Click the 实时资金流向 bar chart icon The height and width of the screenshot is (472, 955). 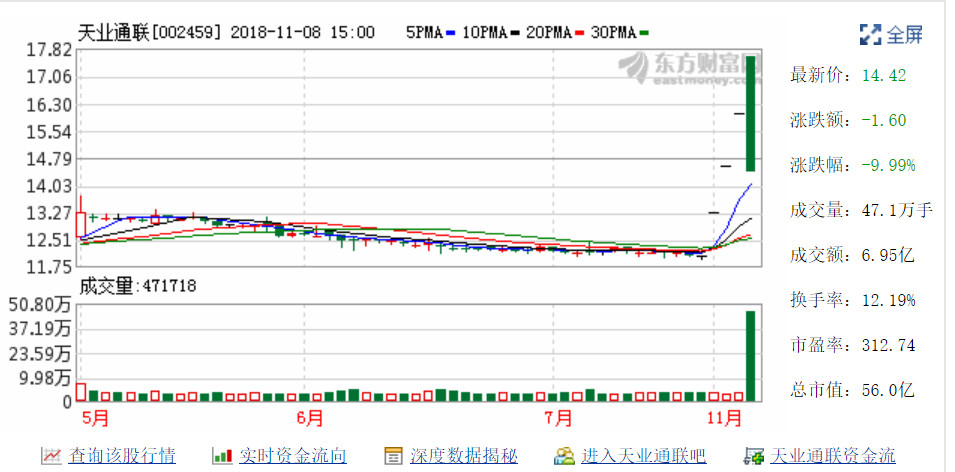click(222, 455)
